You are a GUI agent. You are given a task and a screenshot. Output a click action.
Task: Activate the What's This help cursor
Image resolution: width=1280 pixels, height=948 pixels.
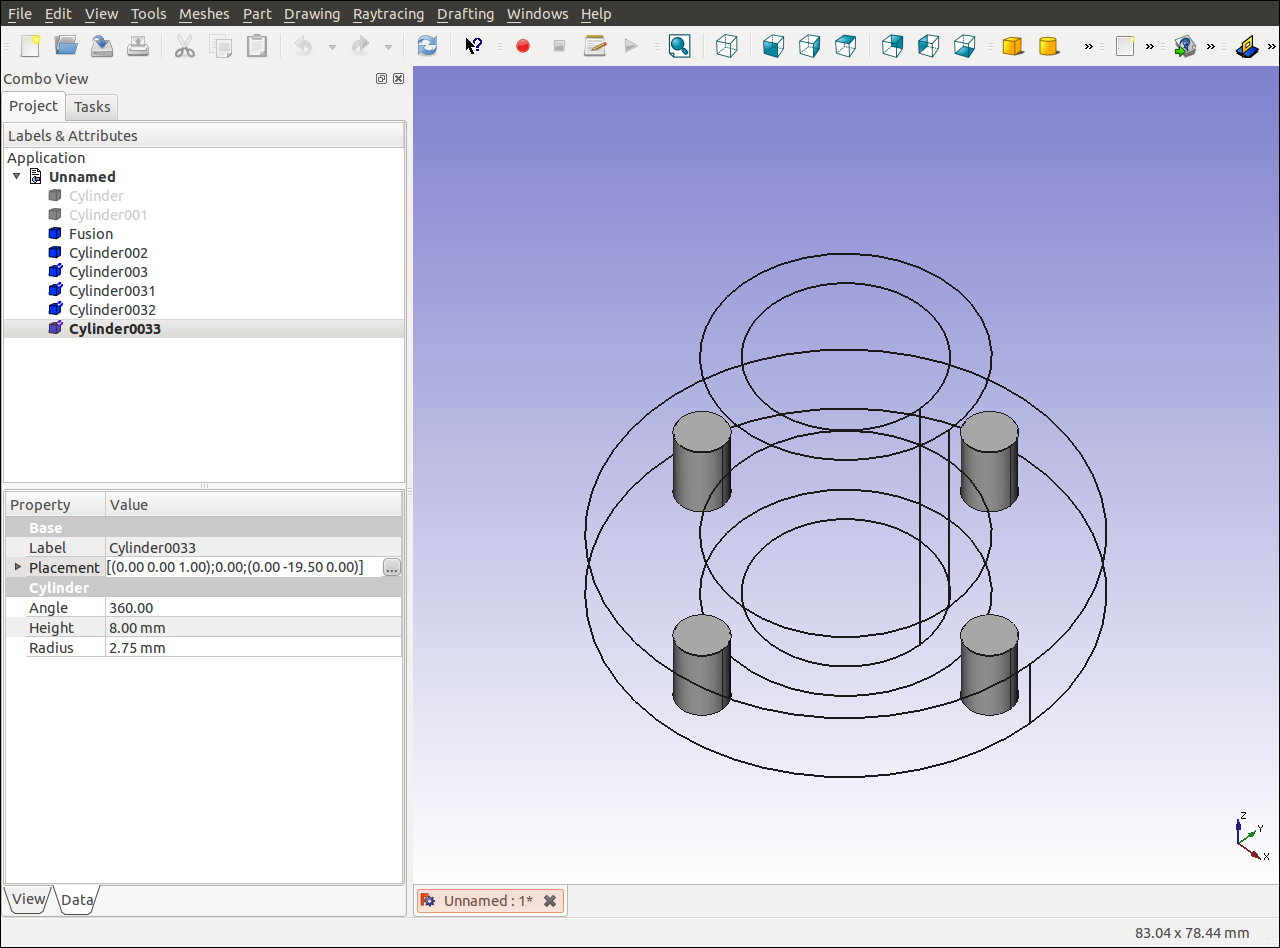coord(474,46)
